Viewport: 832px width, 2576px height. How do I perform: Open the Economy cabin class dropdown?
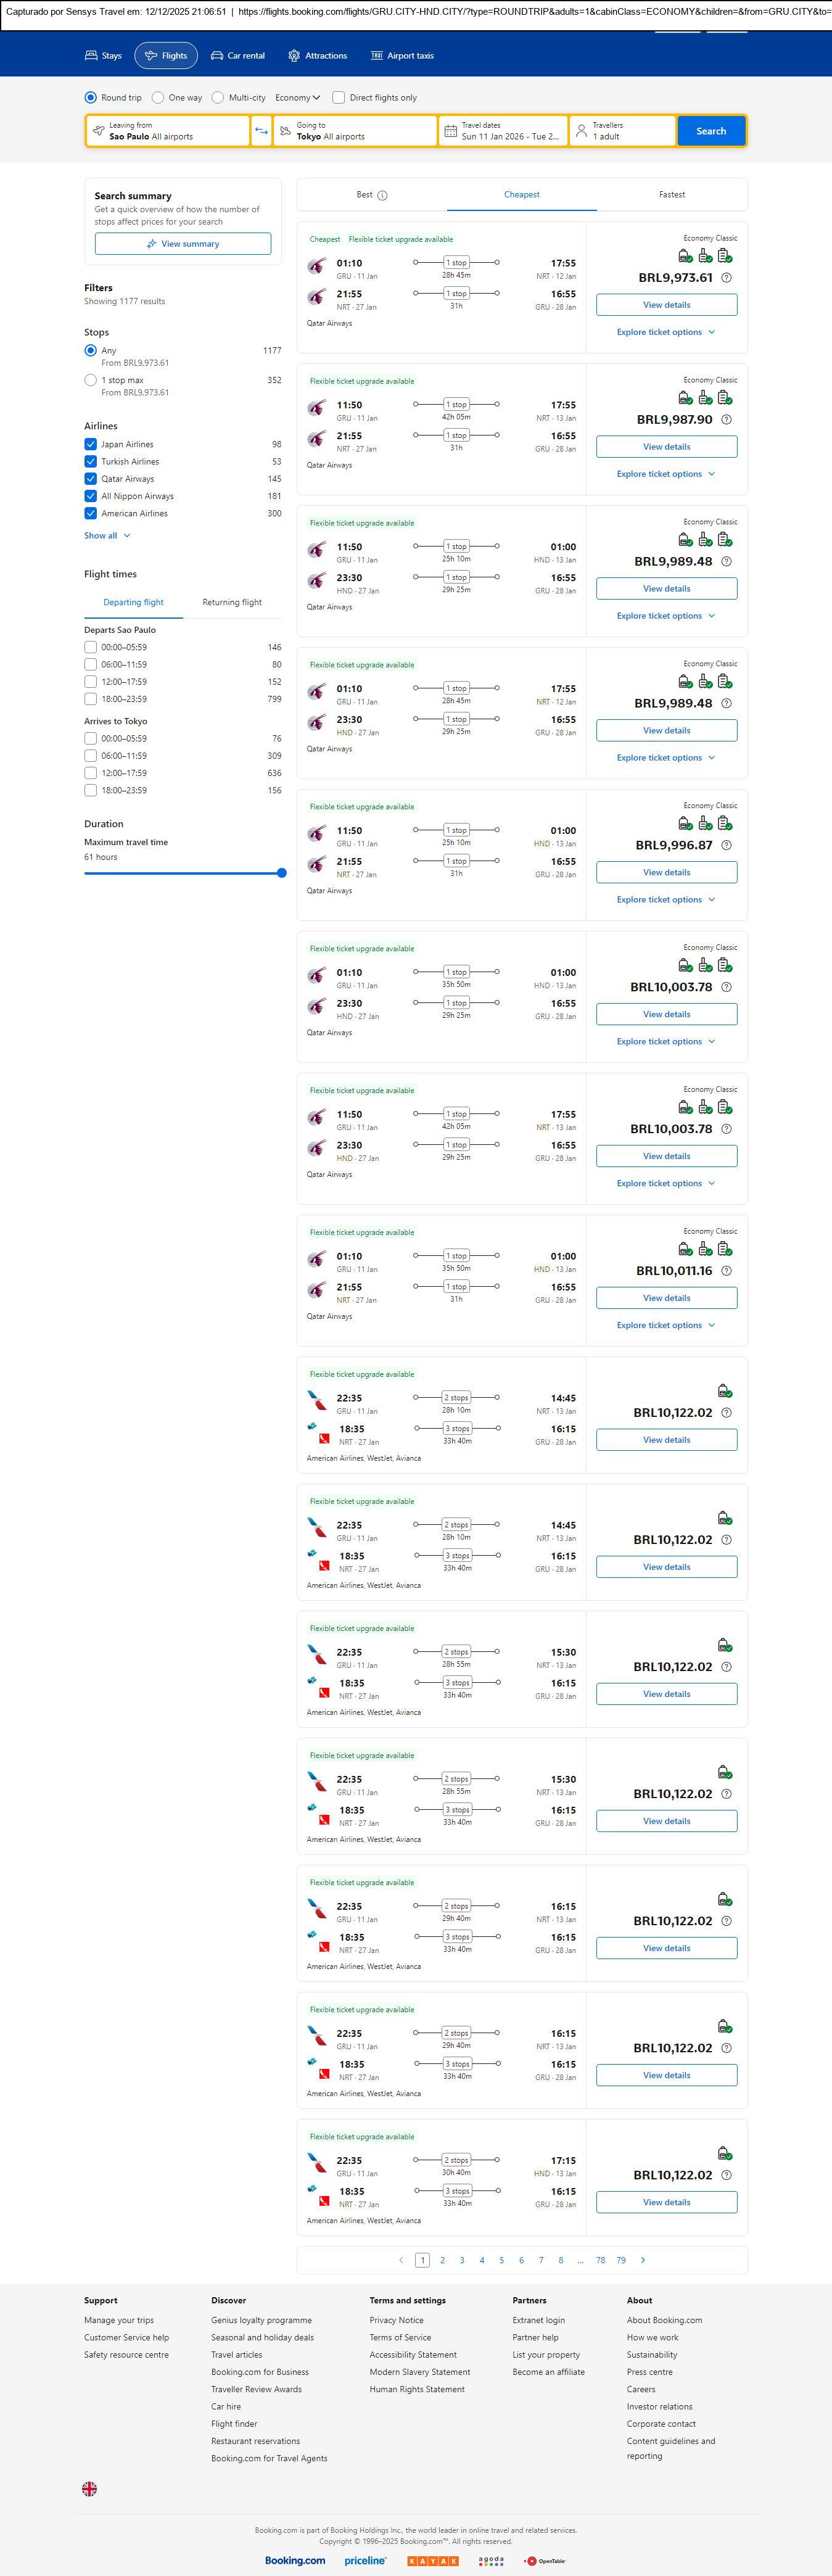297,98
